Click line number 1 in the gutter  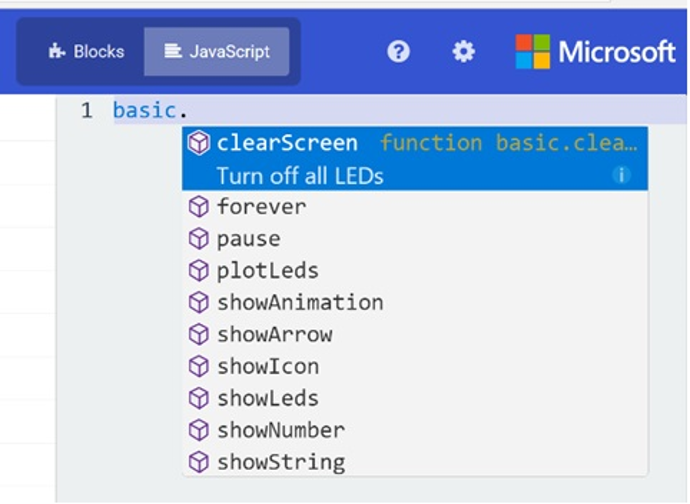87,111
